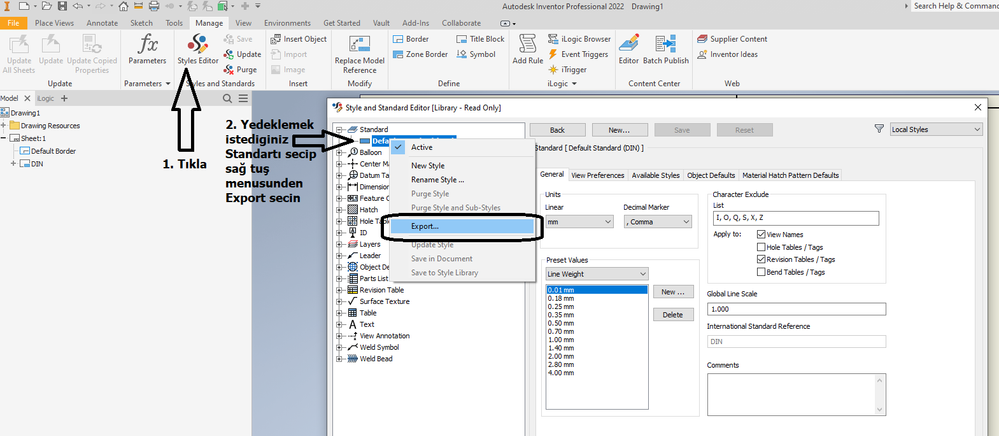Select Revision Table style in tree
This screenshot has width=999, height=436.
381,290
